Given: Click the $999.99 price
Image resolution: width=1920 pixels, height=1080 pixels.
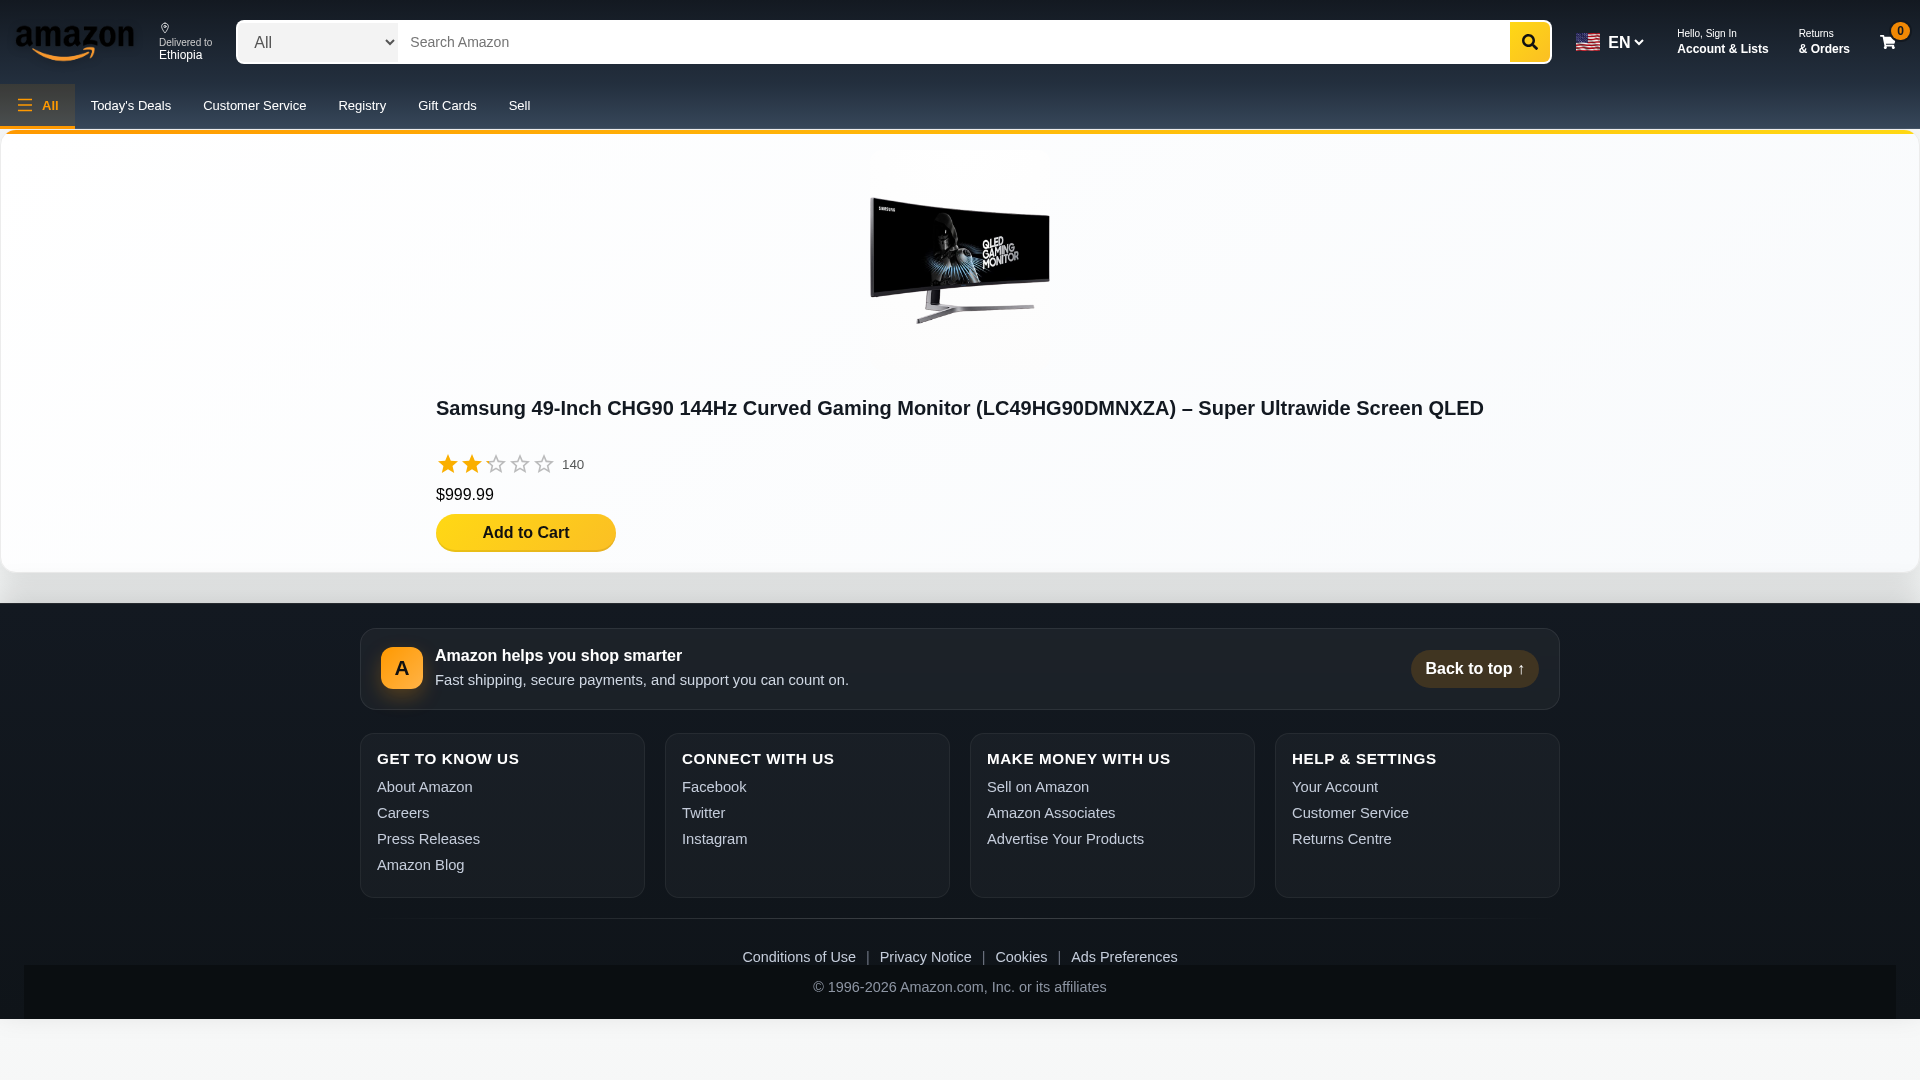Looking at the screenshot, I should (x=465, y=495).
